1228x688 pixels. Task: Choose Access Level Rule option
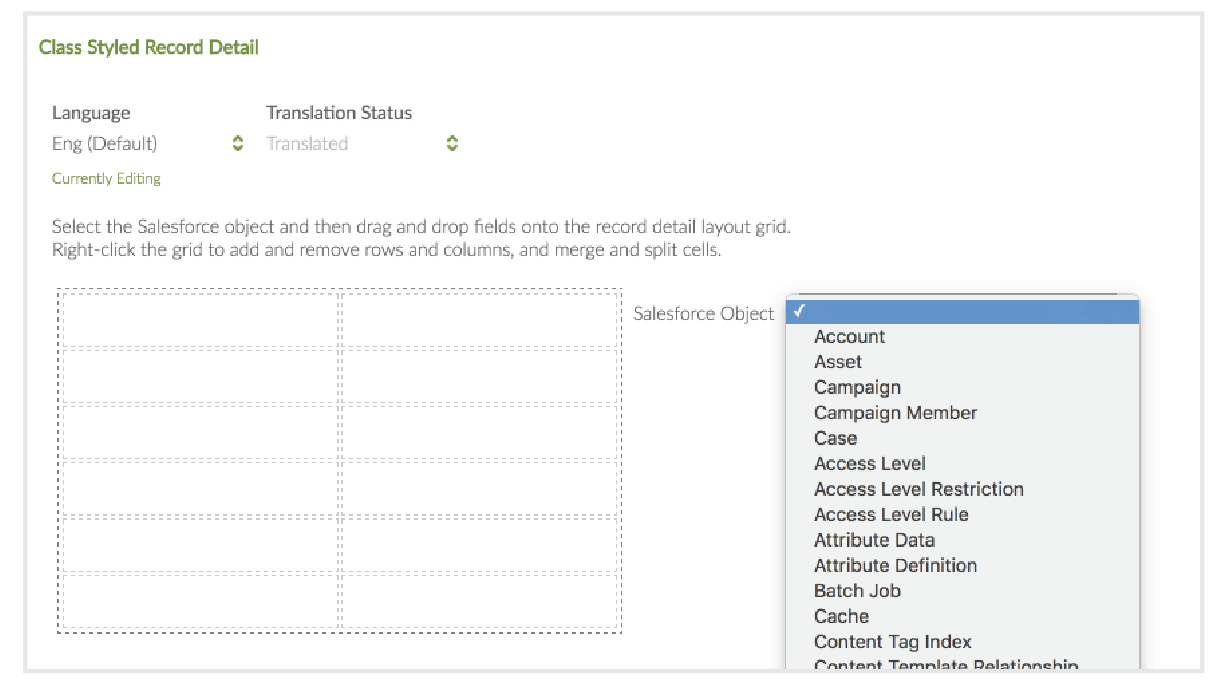point(890,515)
